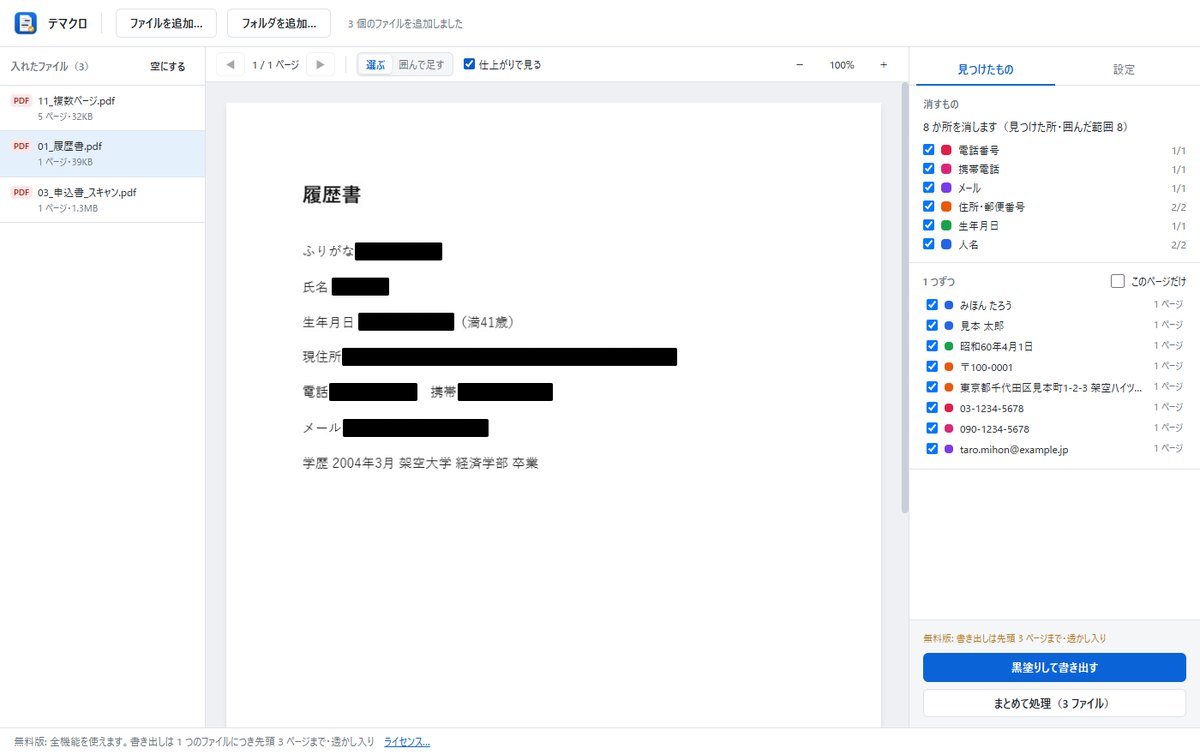
Task: Click 学歴 2004年3月 line in document
Action: point(421,464)
